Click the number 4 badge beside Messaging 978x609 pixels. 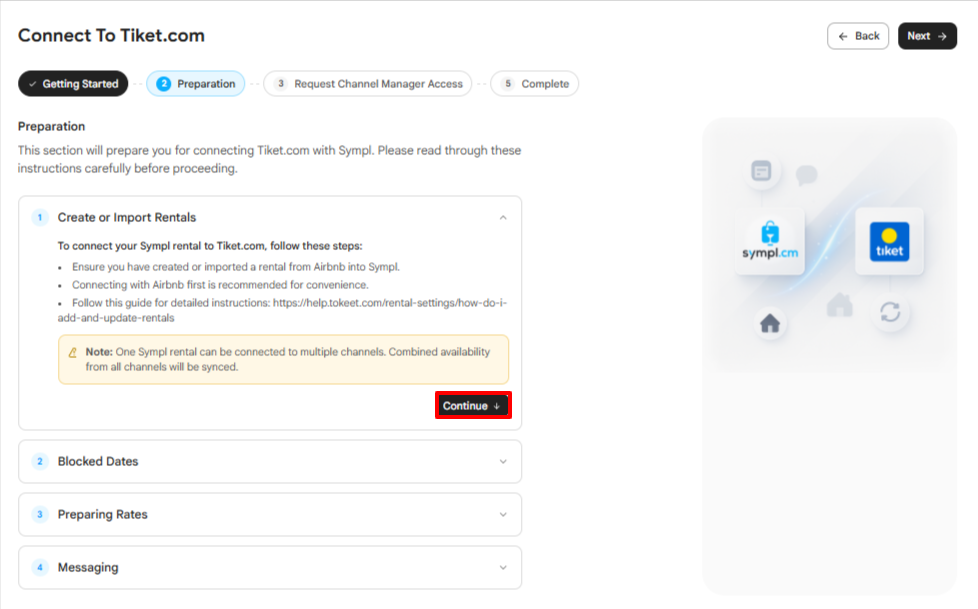coord(40,568)
